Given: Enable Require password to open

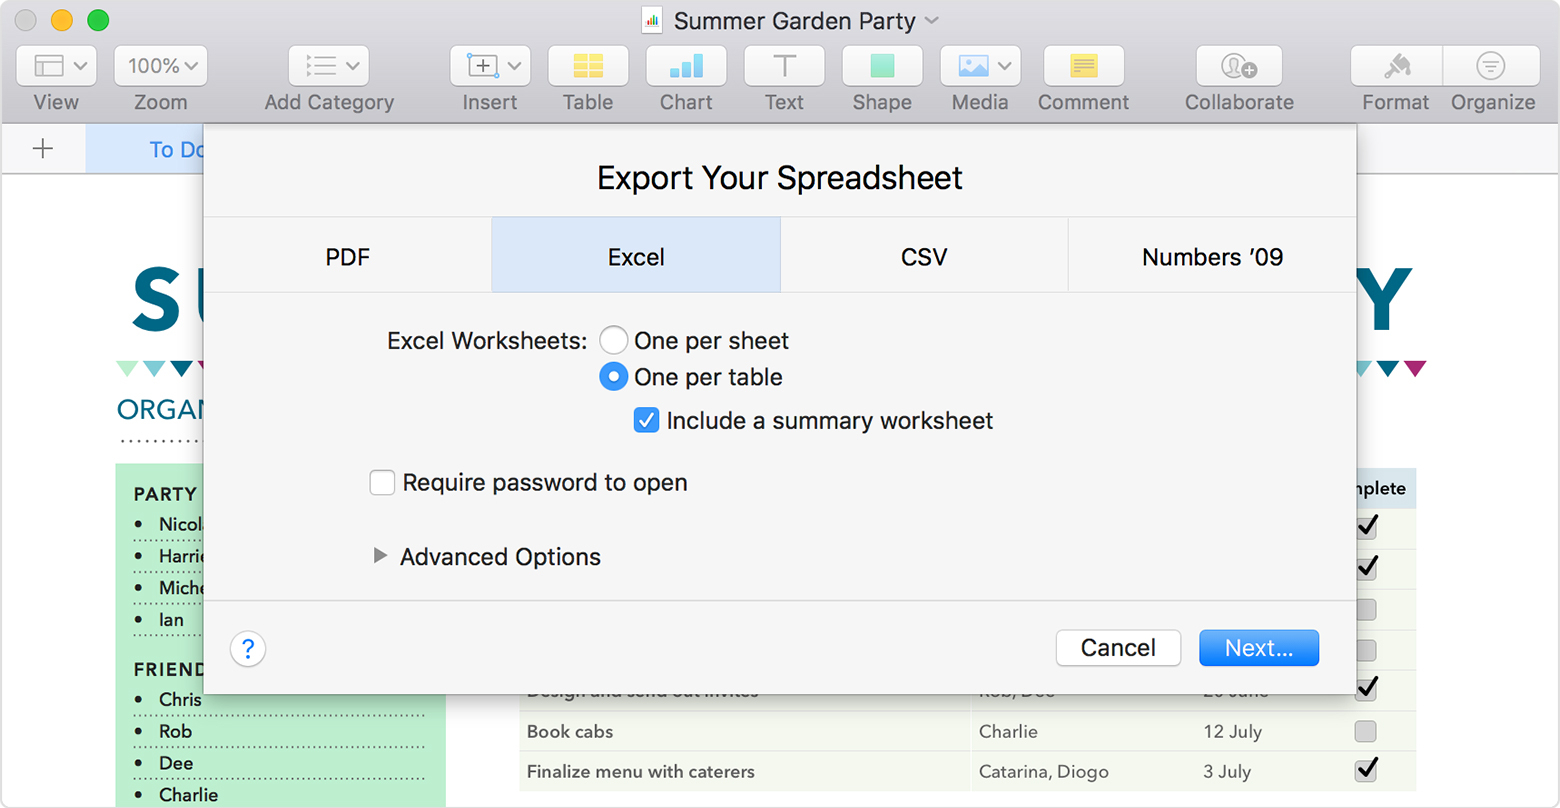Looking at the screenshot, I should (x=382, y=482).
